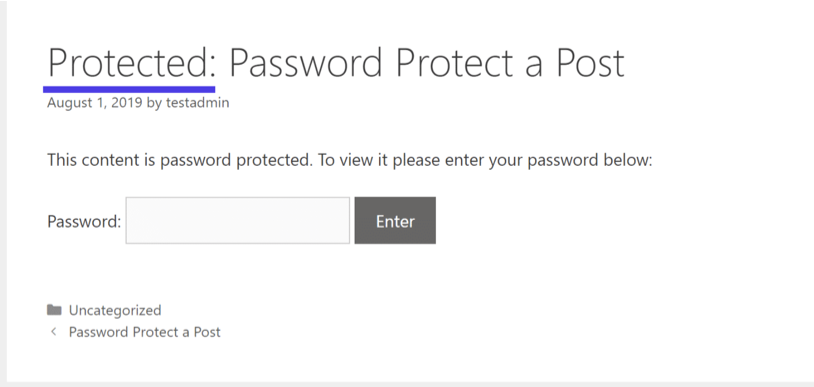Open the Uncategorized category link
814x387 pixels.
point(115,310)
